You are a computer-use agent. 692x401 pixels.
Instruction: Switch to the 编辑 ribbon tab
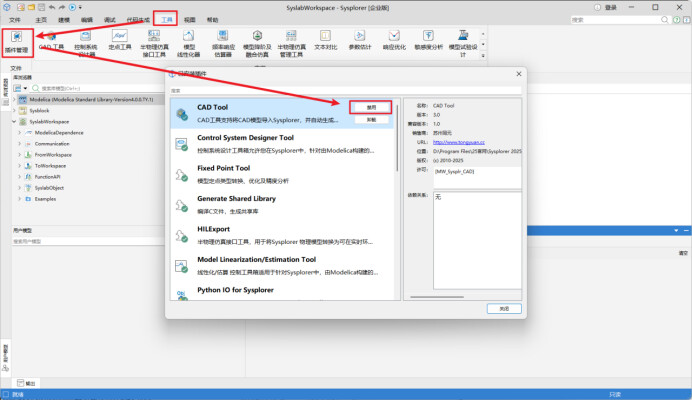pyautogui.click(x=87, y=20)
